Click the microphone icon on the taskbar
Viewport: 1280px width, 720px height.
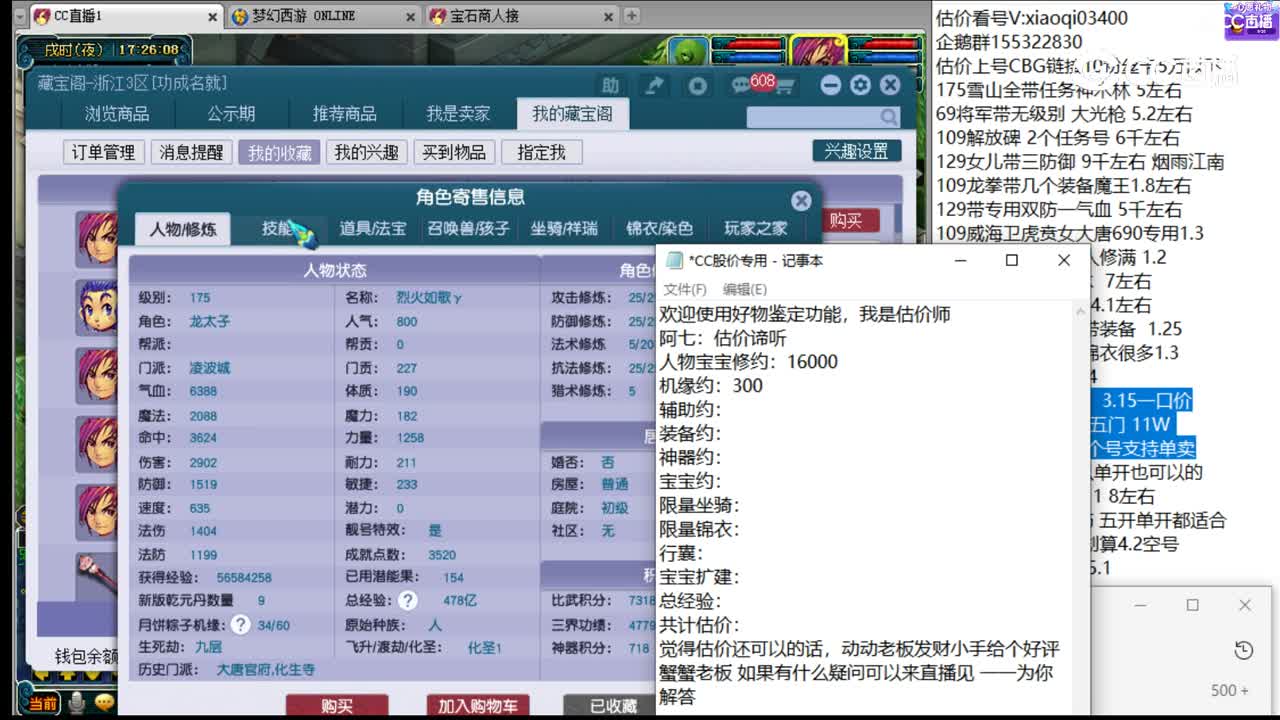[x=76, y=702]
